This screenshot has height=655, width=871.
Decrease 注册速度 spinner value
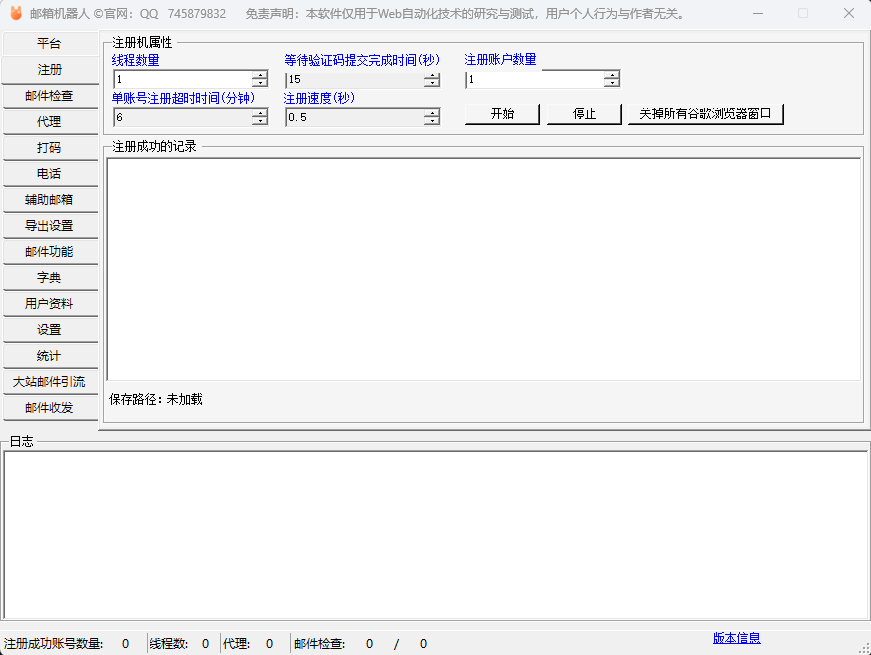click(x=431, y=122)
